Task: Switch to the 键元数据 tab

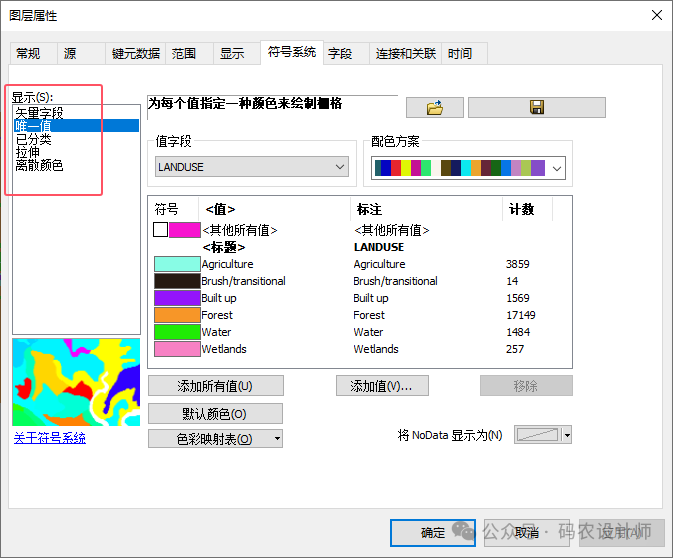Action: [136, 54]
